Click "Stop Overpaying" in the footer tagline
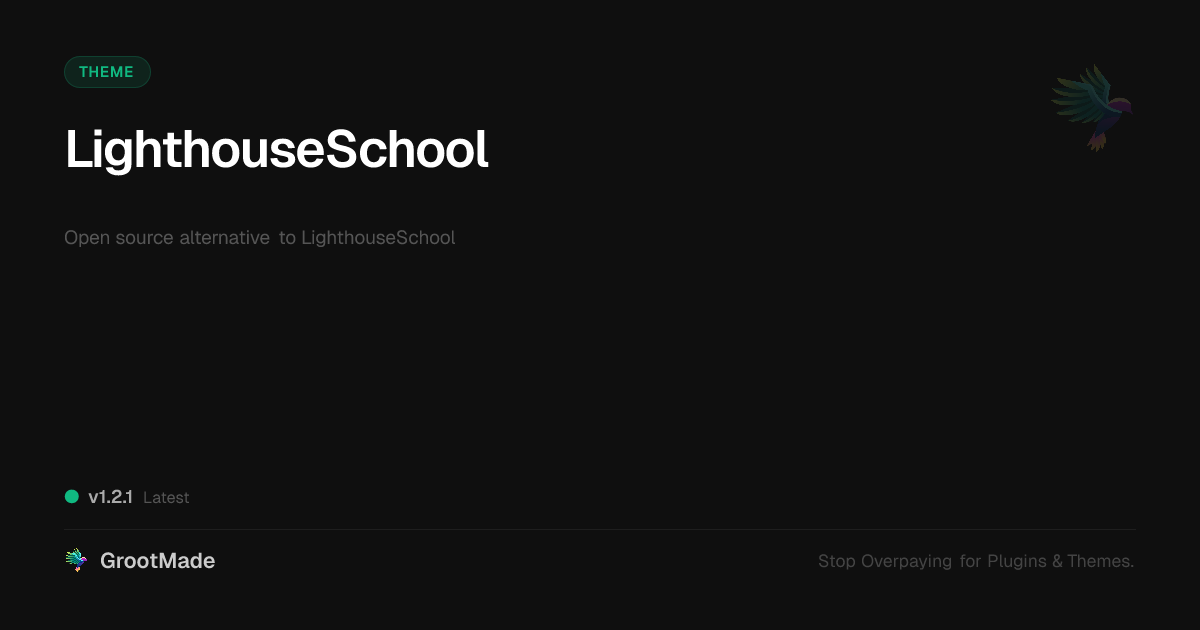This screenshot has width=1200, height=630. click(885, 561)
